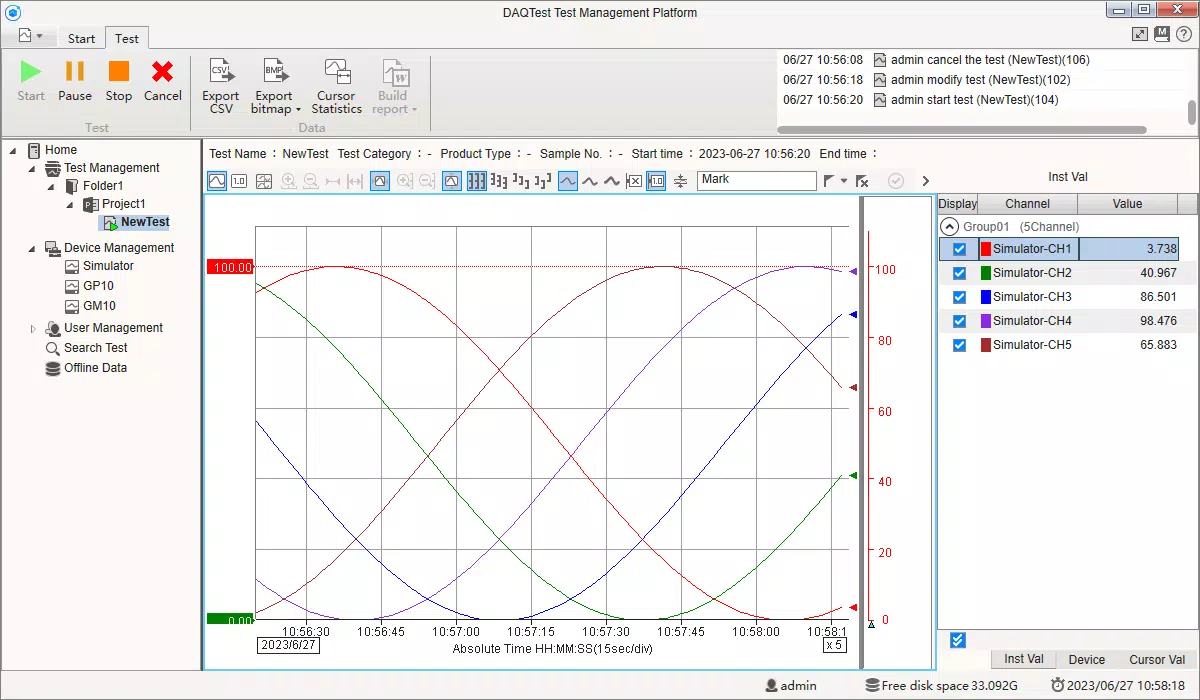Click the first waveform display icon in chart toolbar
Screen dimensions: 1200x700
(217, 181)
